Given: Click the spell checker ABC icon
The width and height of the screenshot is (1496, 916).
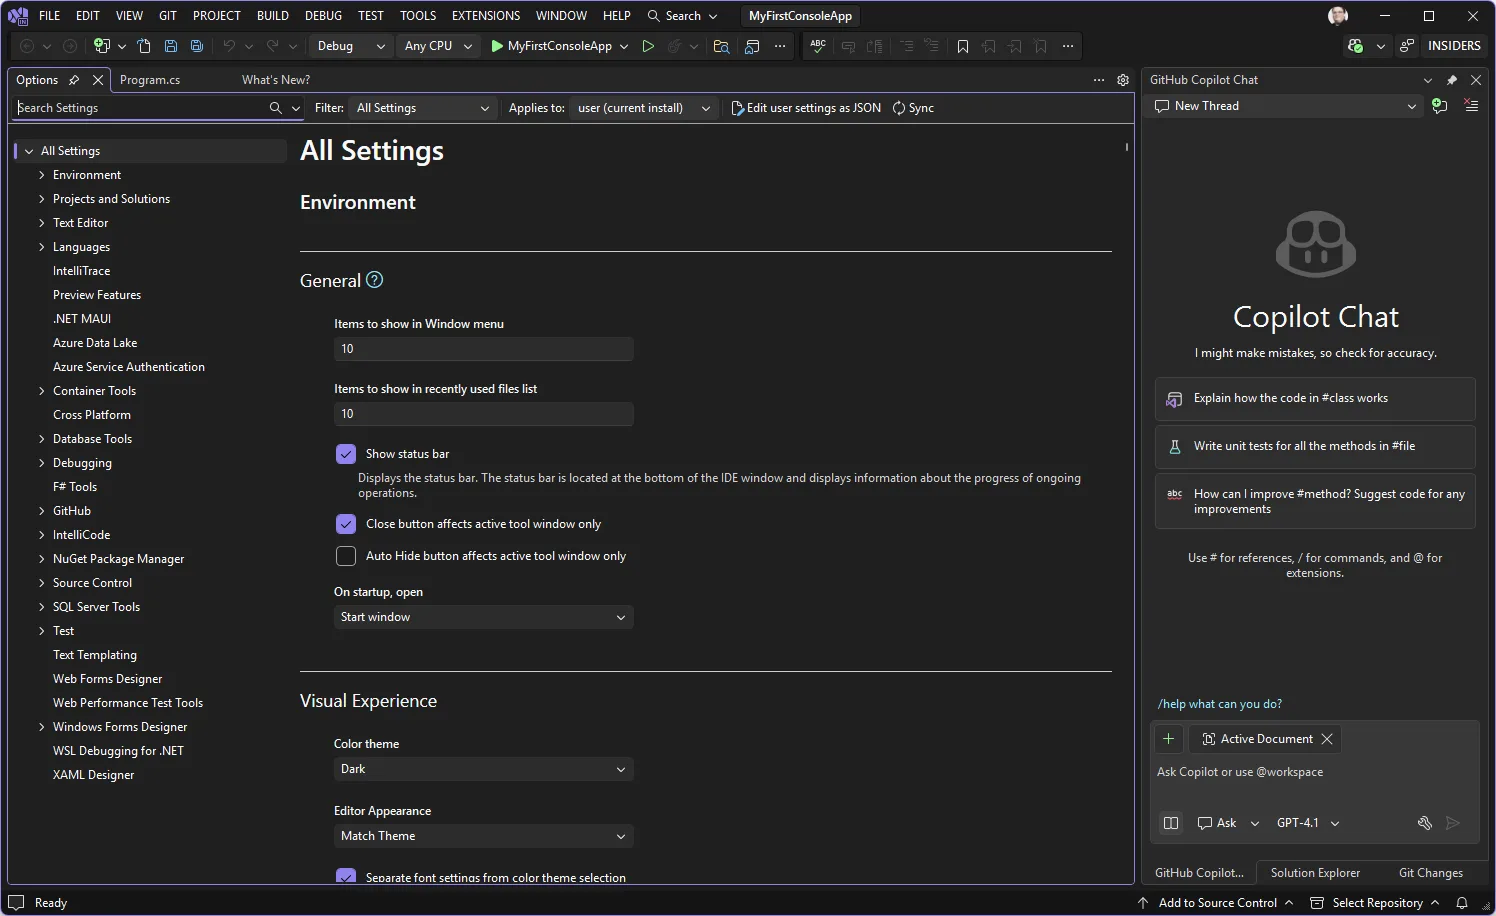Looking at the screenshot, I should 818,46.
